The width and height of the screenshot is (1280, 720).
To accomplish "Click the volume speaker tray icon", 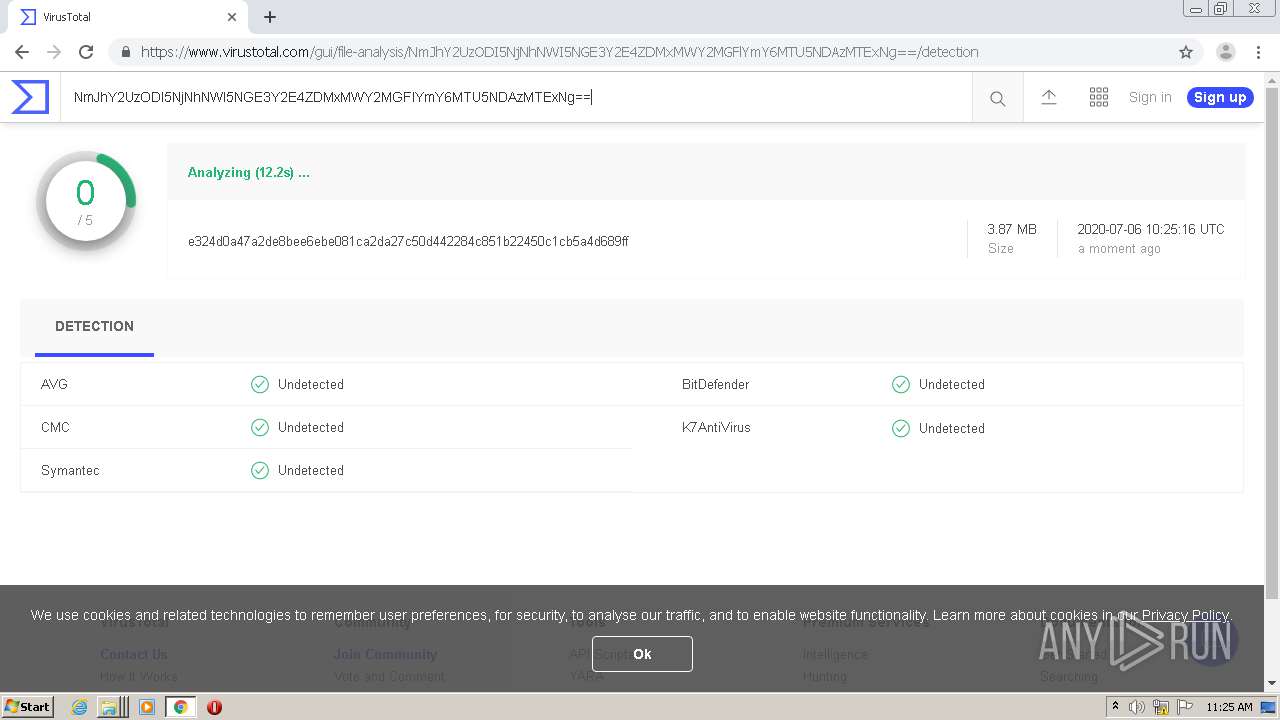I will point(1137,707).
